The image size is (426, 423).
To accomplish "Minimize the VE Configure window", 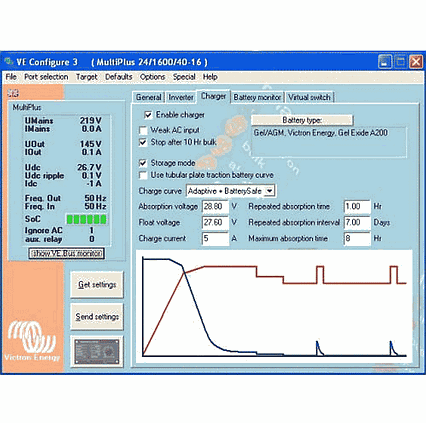I will (x=385, y=62).
